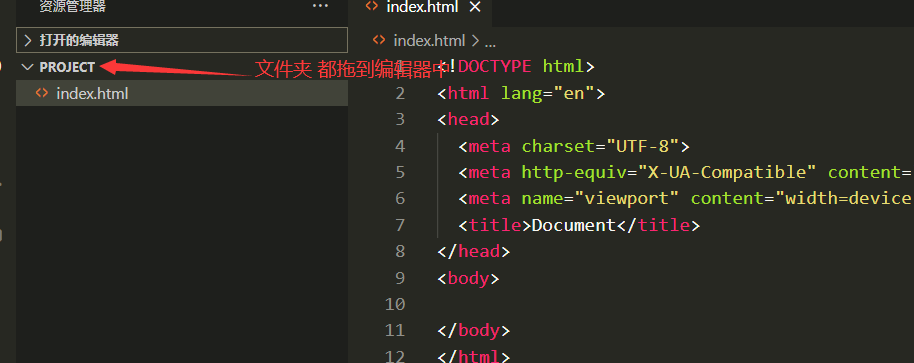Click the closing body tag on line 11
Screen dimensions: 914x363
coord(473,330)
